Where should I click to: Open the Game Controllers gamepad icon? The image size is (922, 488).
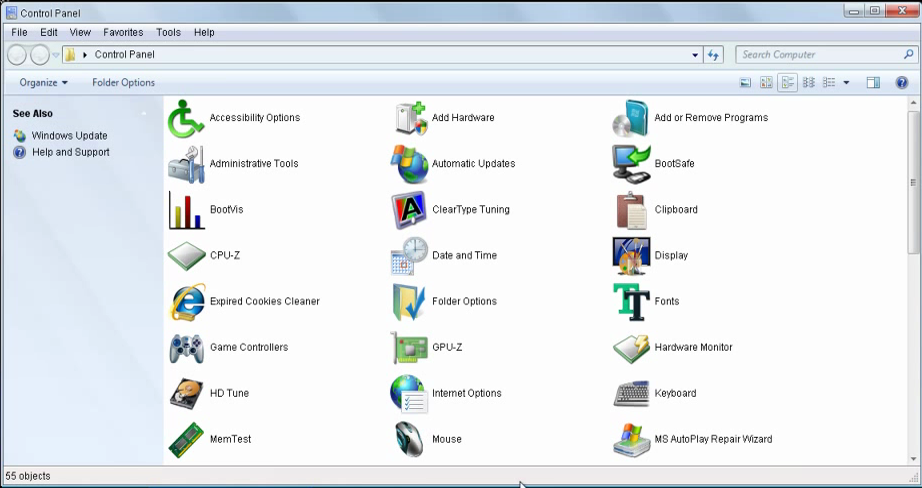coord(186,347)
